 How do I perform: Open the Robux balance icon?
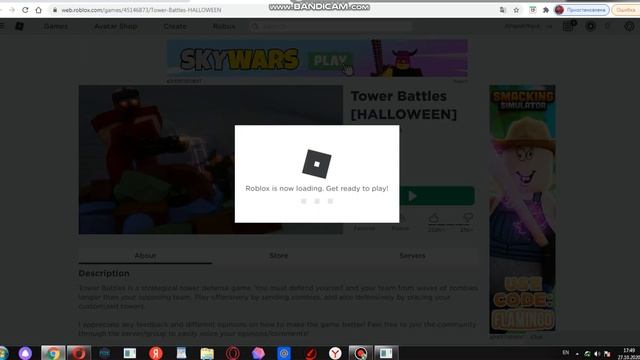(590, 26)
